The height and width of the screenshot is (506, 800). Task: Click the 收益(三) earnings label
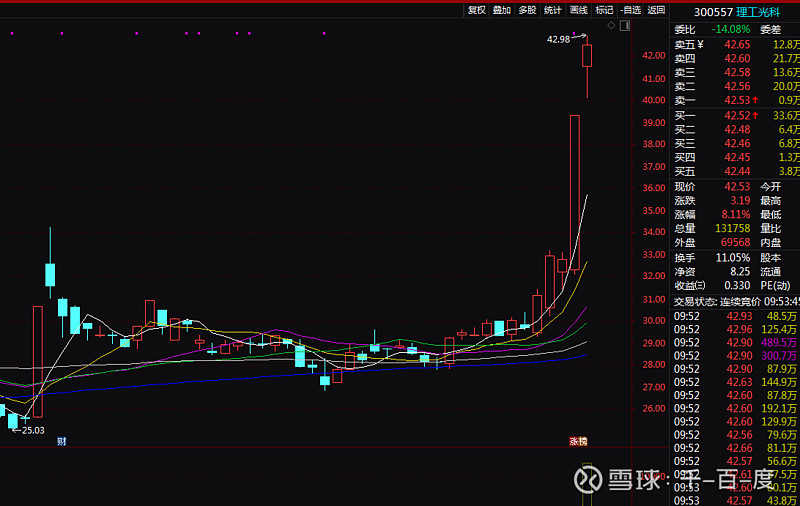689,285
